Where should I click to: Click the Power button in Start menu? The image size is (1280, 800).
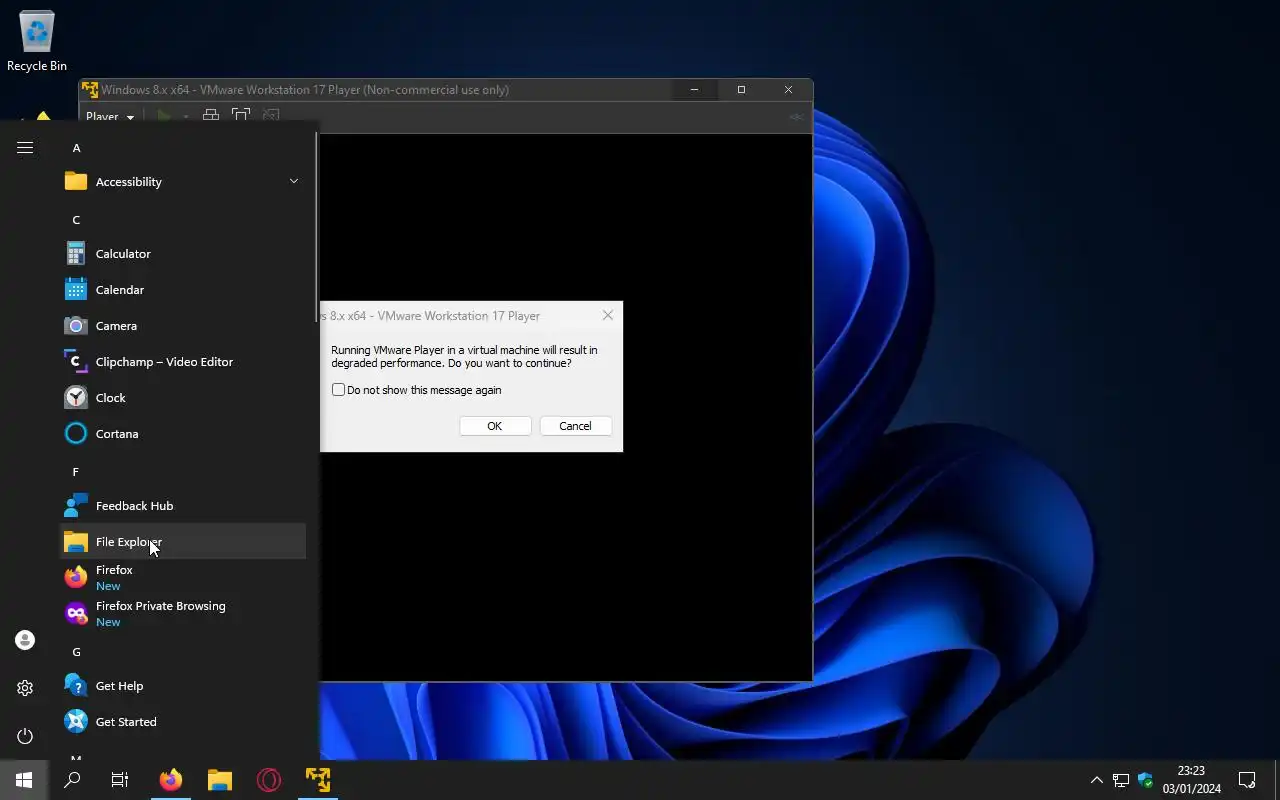(x=25, y=736)
